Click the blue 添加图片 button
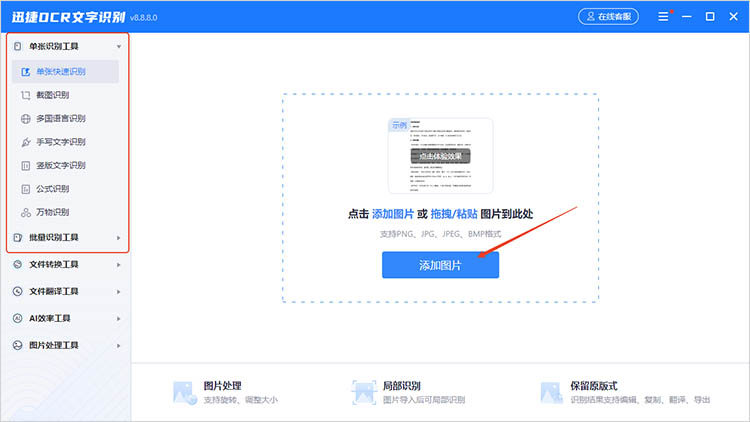Image resolution: width=750 pixels, height=422 pixels. click(x=440, y=265)
